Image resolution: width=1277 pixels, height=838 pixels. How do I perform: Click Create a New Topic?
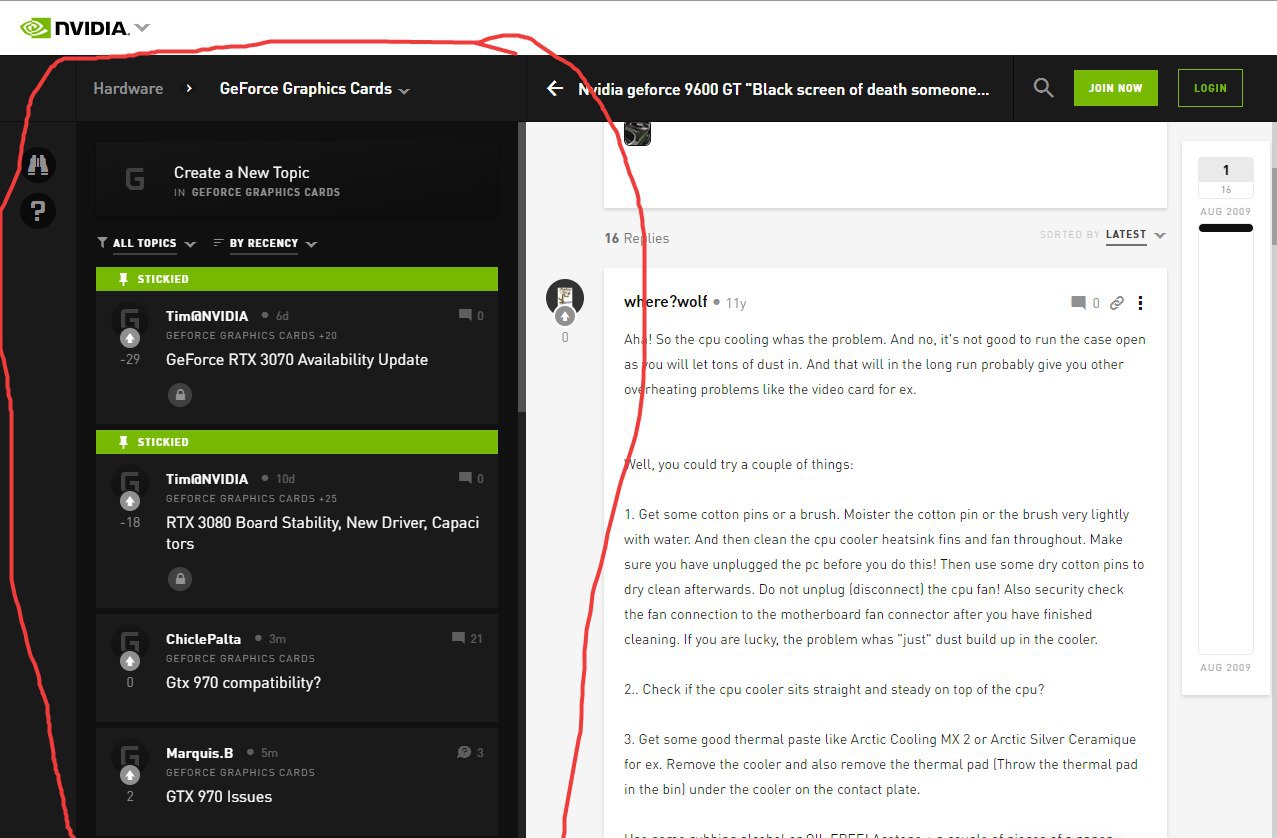(296, 180)
